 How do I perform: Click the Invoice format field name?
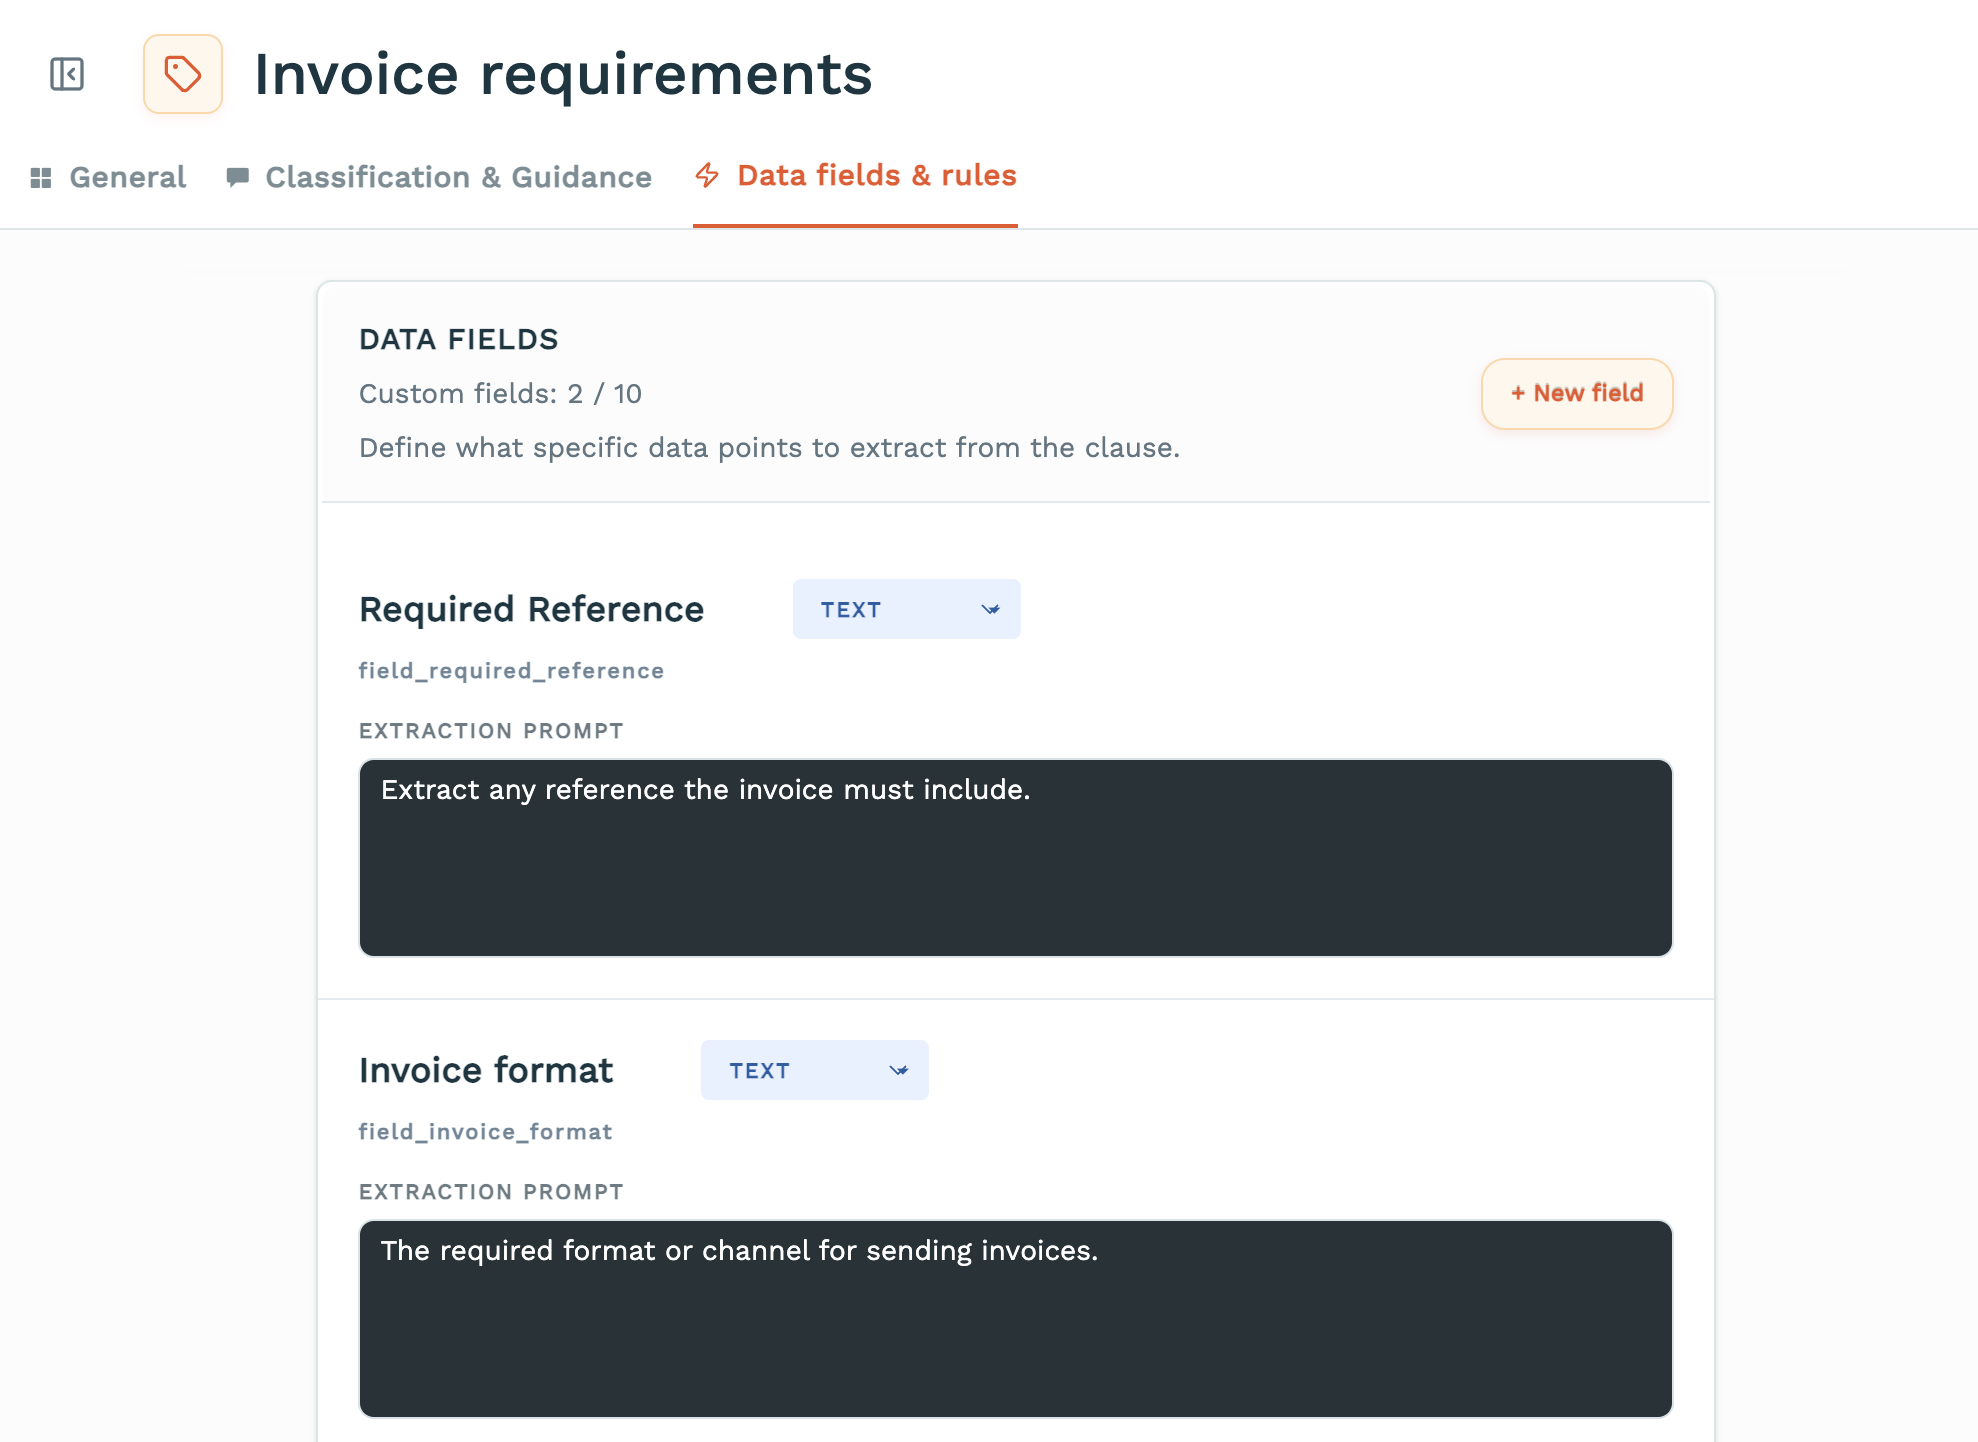pyautogui.click(x=486, y=1070)
